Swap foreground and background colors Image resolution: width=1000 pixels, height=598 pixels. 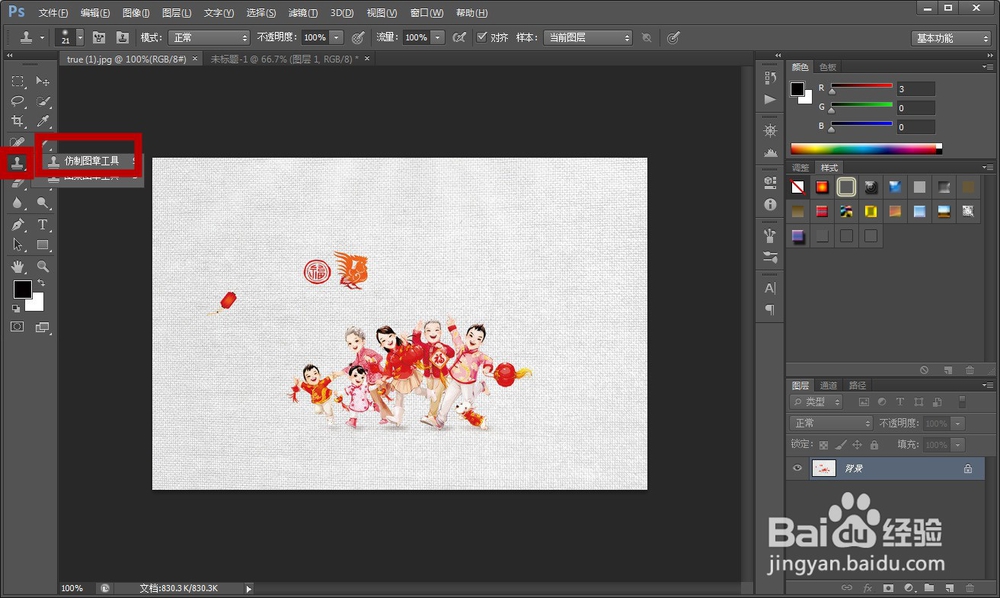tap(41, 282)
